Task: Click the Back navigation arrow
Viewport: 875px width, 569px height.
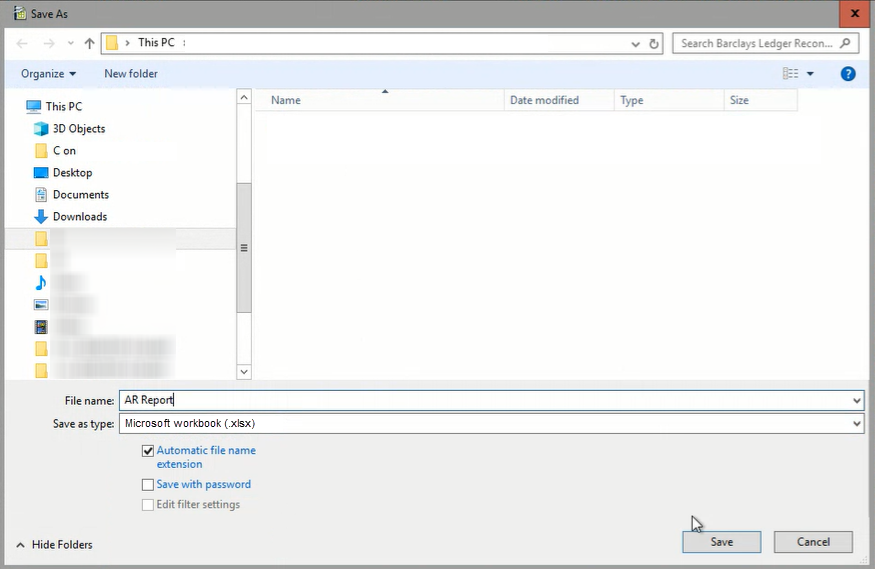Action: [22, 44]
